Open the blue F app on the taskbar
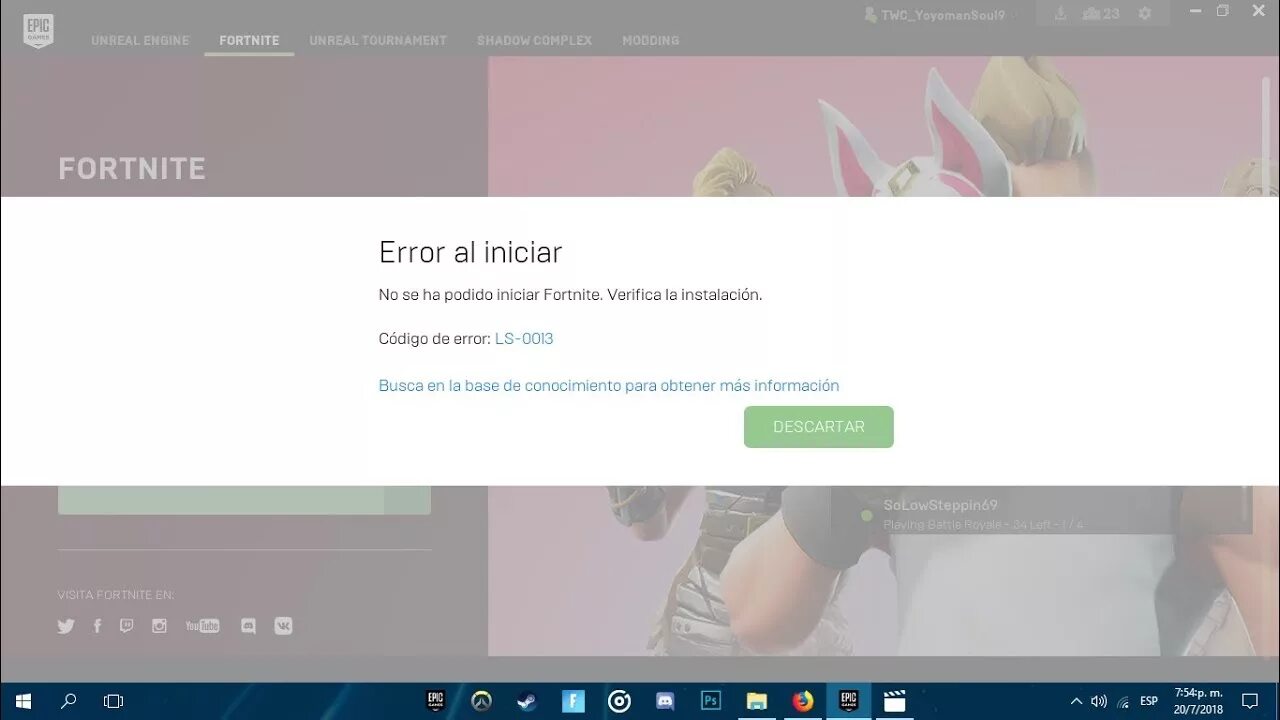The width and height of the screenshot is (1280, 720). (x=573, y=701)
